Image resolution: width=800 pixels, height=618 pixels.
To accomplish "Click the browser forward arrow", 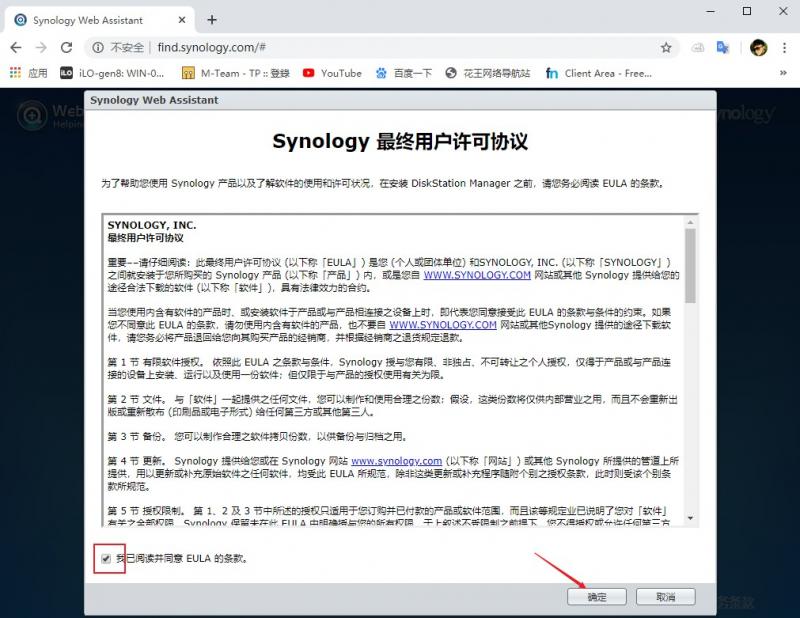I will 41,47.
